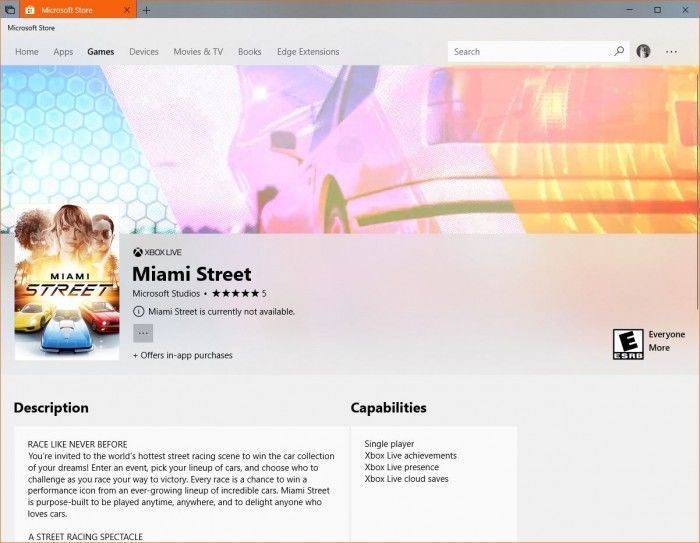The height and width of the screenshot is (543, 700).
Task: Click the search magnifier icon
Action: [619, 52]
